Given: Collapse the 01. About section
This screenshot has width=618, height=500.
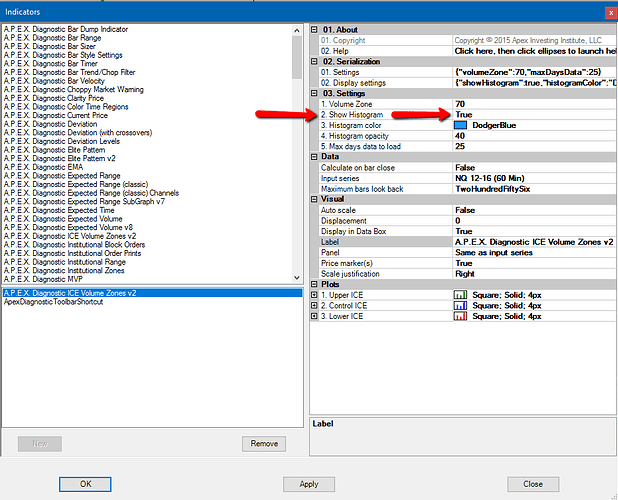Looking at the screenshot, I should tap(314, 30).
